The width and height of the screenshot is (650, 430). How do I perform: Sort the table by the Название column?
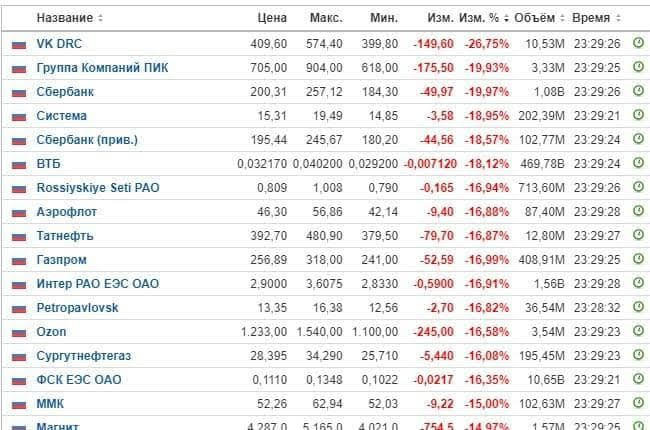(x=68, y=18)
